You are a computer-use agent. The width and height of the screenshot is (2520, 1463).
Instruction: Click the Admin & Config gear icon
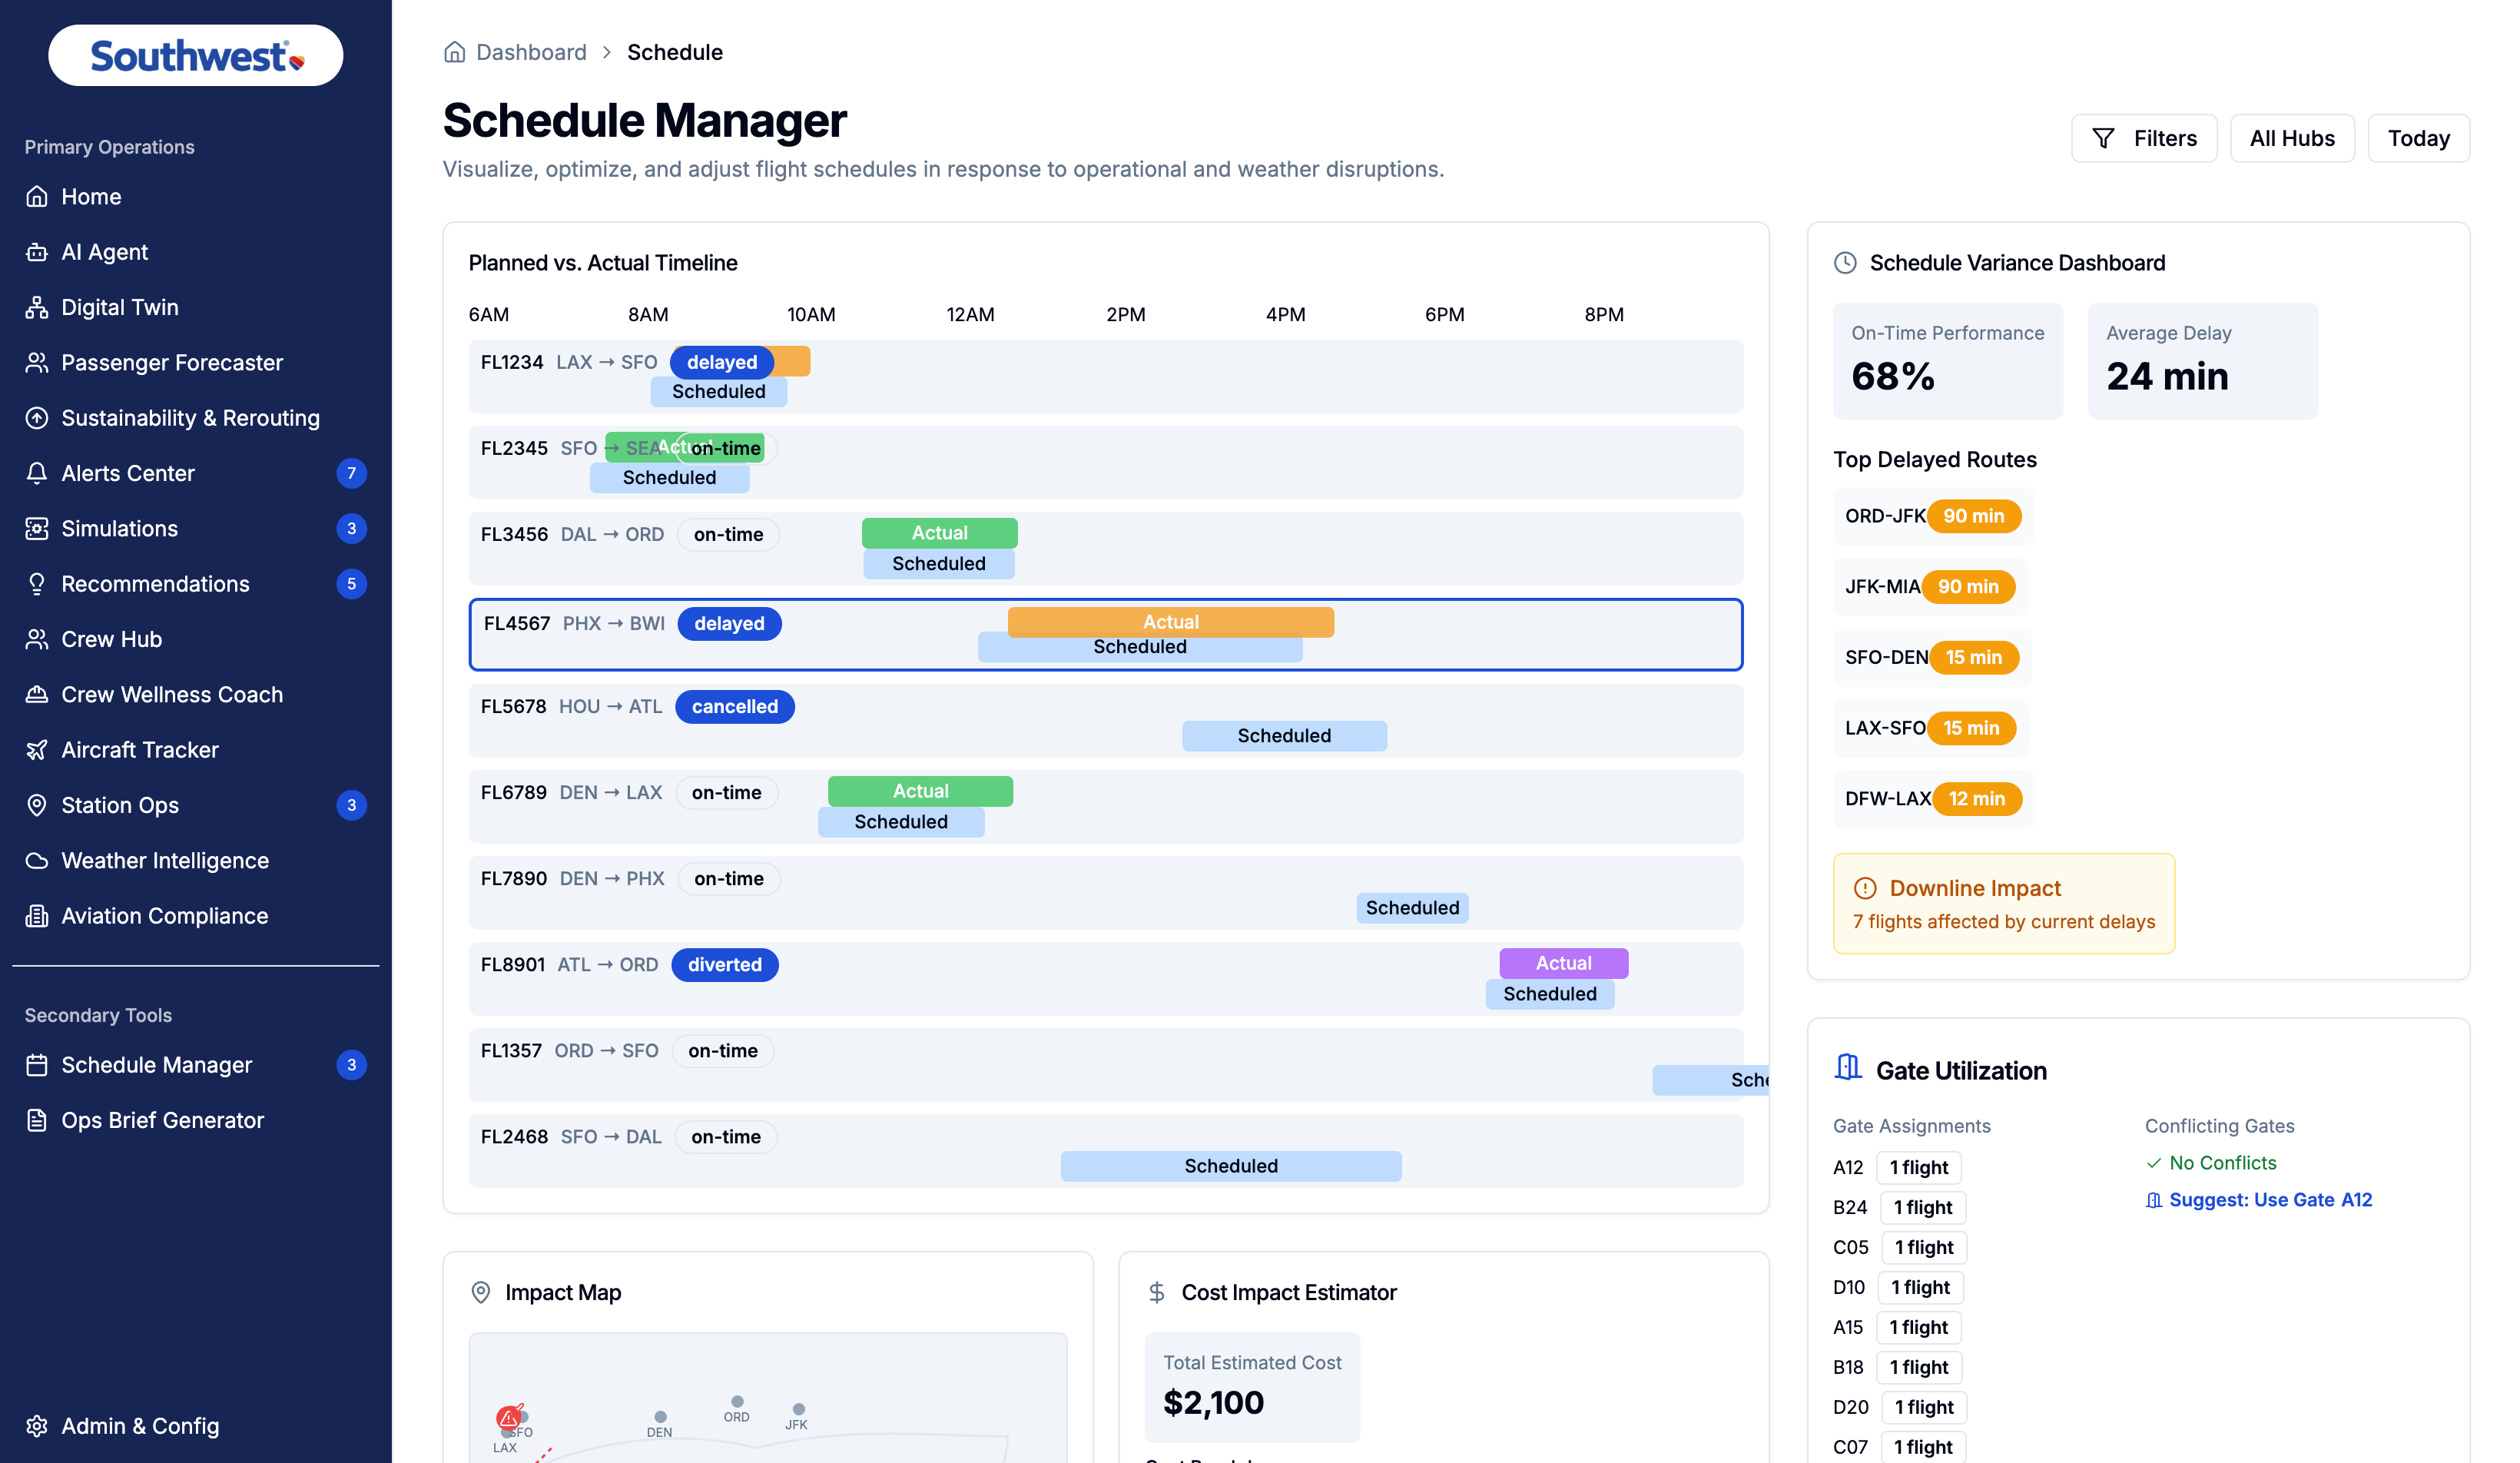pyautogui.click(x=37, y=1426)
